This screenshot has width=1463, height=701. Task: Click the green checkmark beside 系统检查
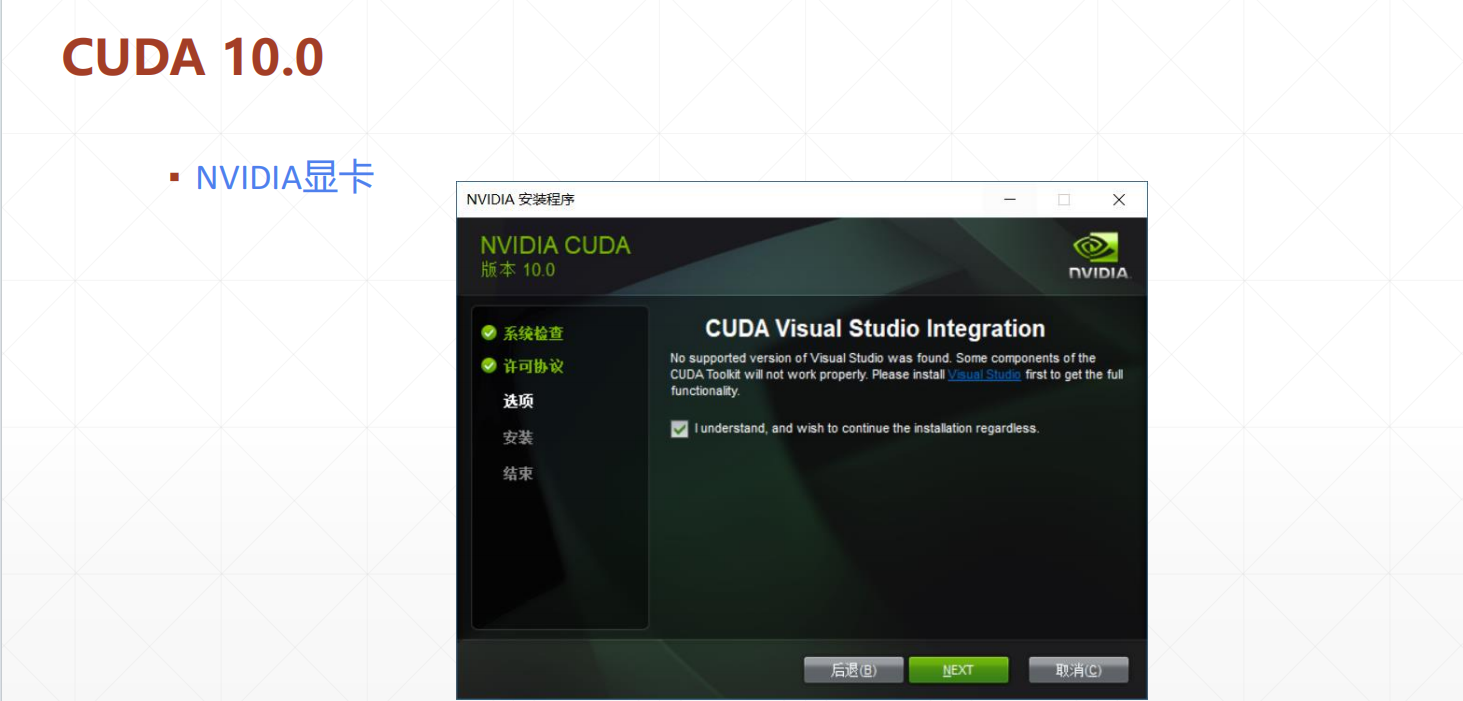(489, 333)
